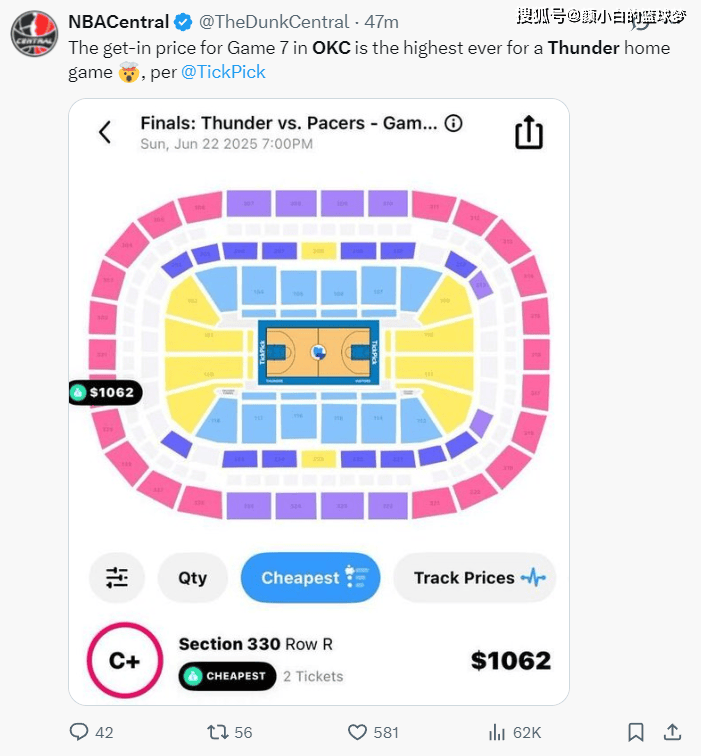Toggle the Cheapest sort button
The image size is (701, 756).
(310, 578)
